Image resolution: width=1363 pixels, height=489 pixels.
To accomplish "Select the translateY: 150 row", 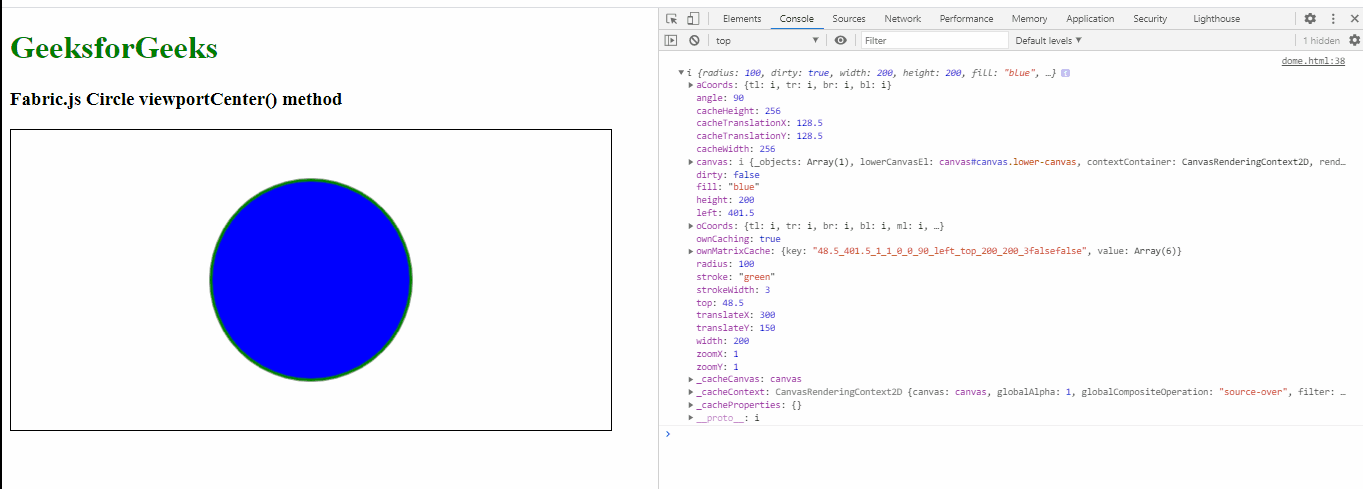I will (x=736, y=328).
